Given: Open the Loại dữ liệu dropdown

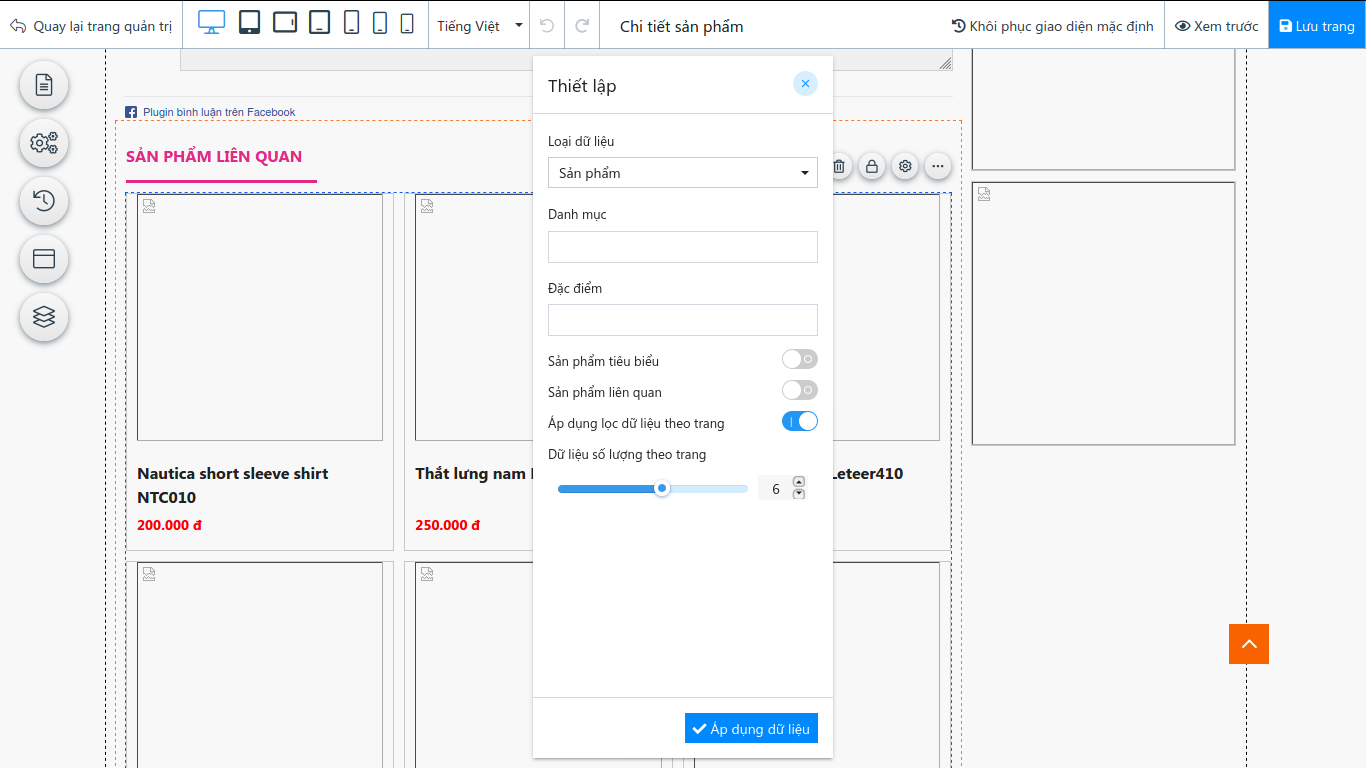Looking at the screenshot, I should (683, 173).
